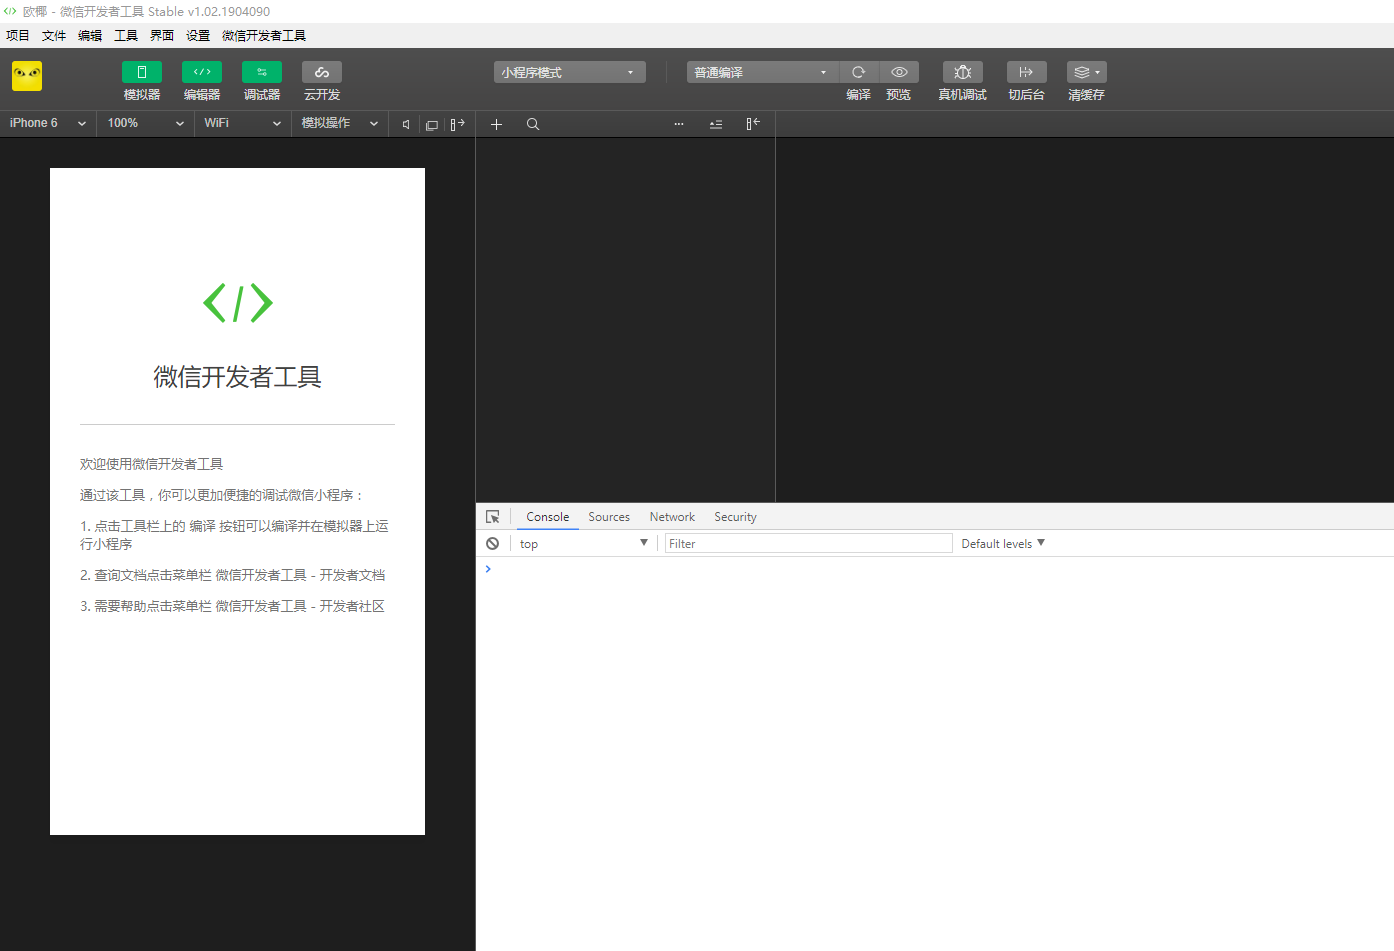1394x951 pixels.
Task: Click instruction 3 about 开发者社区
Action: pyautogui.click(x=233, y=606)
